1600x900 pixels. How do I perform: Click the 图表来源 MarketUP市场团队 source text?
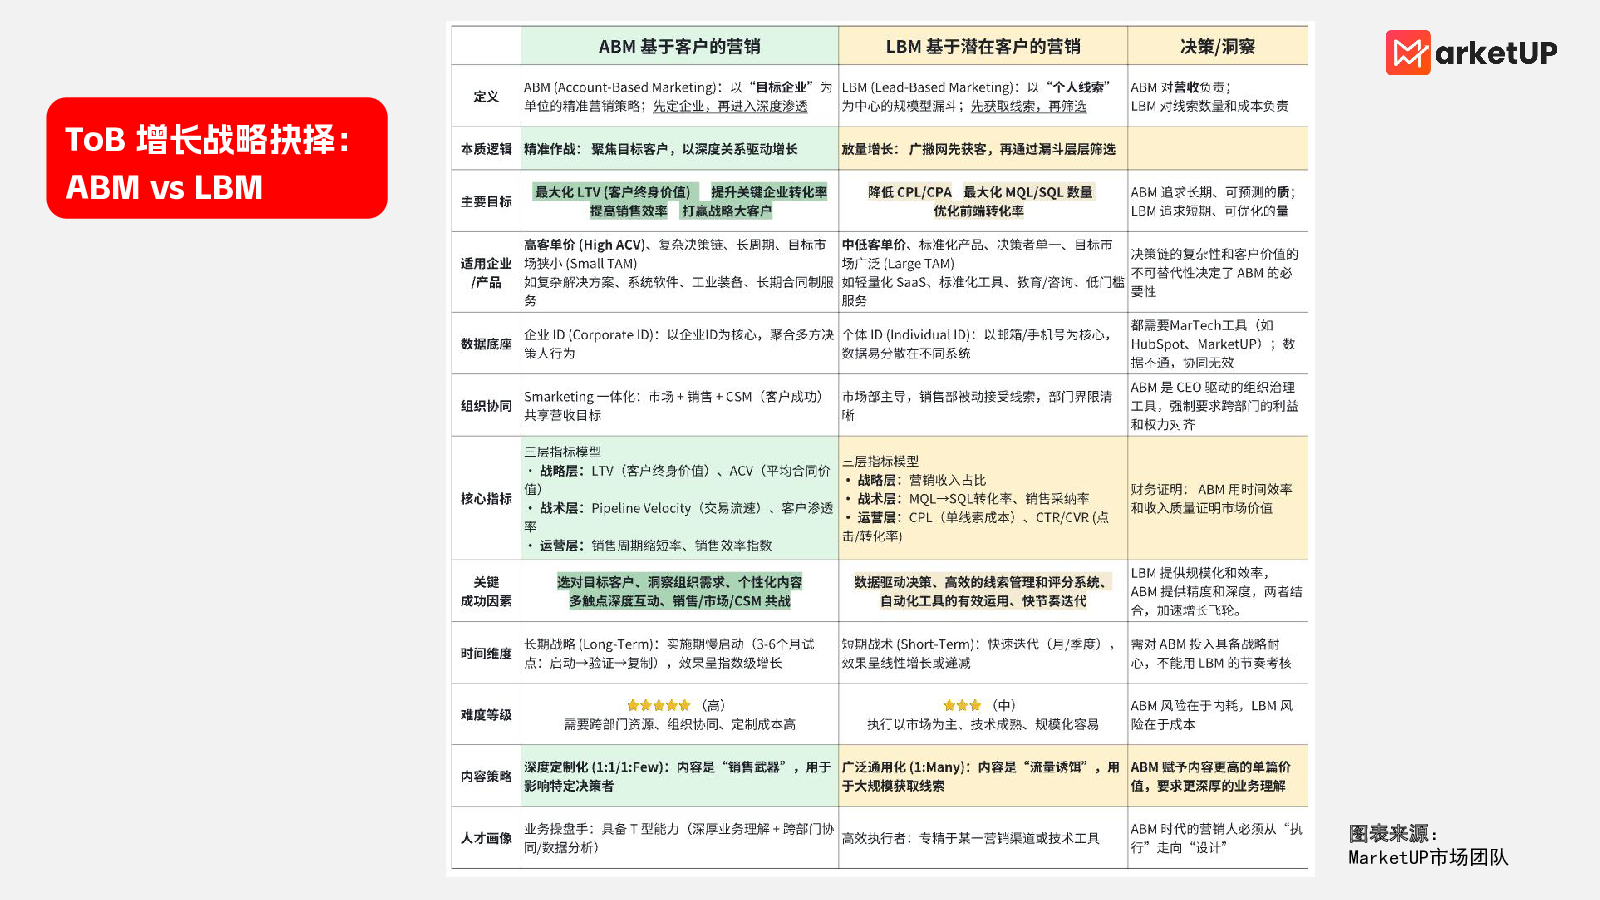[1427, 846]
